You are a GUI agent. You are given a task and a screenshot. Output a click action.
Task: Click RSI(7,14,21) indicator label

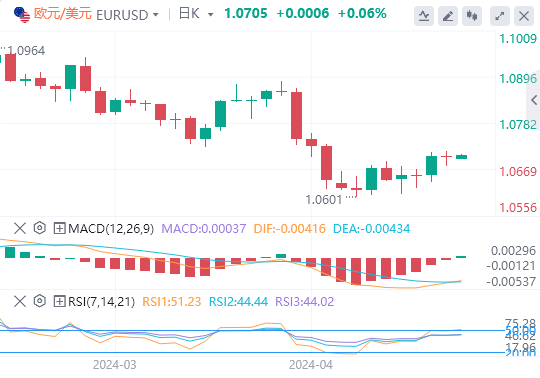[x=101, y=302]
